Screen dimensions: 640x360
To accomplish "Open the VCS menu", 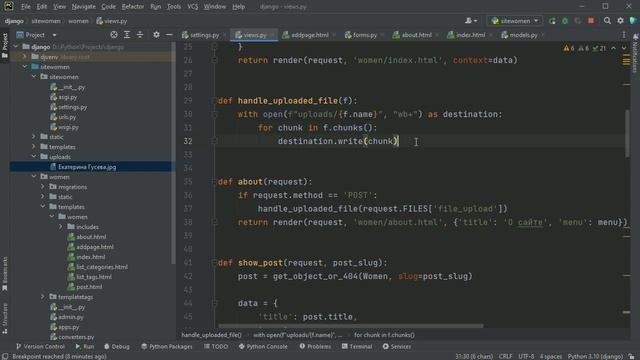I will pos(193,7).
